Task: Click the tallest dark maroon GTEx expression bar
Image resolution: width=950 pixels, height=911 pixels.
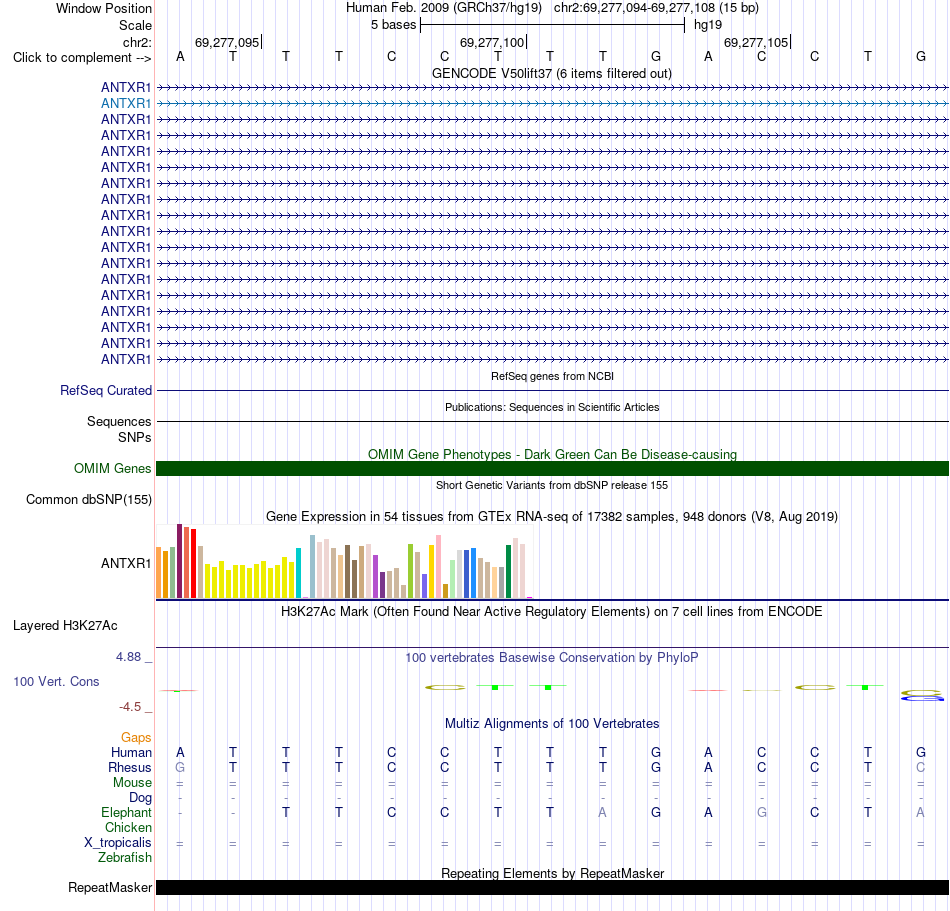Action: coord(179,561)
